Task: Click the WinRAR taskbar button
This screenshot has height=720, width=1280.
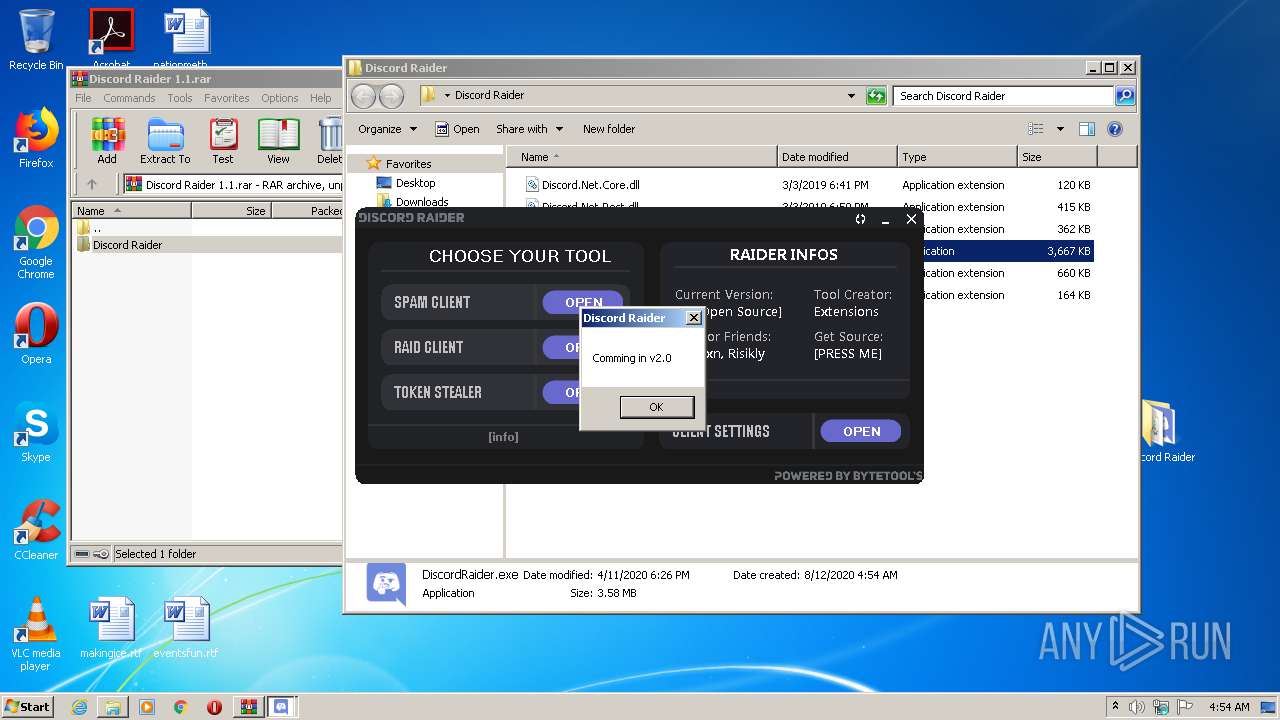Action: [x=247, y=707]
